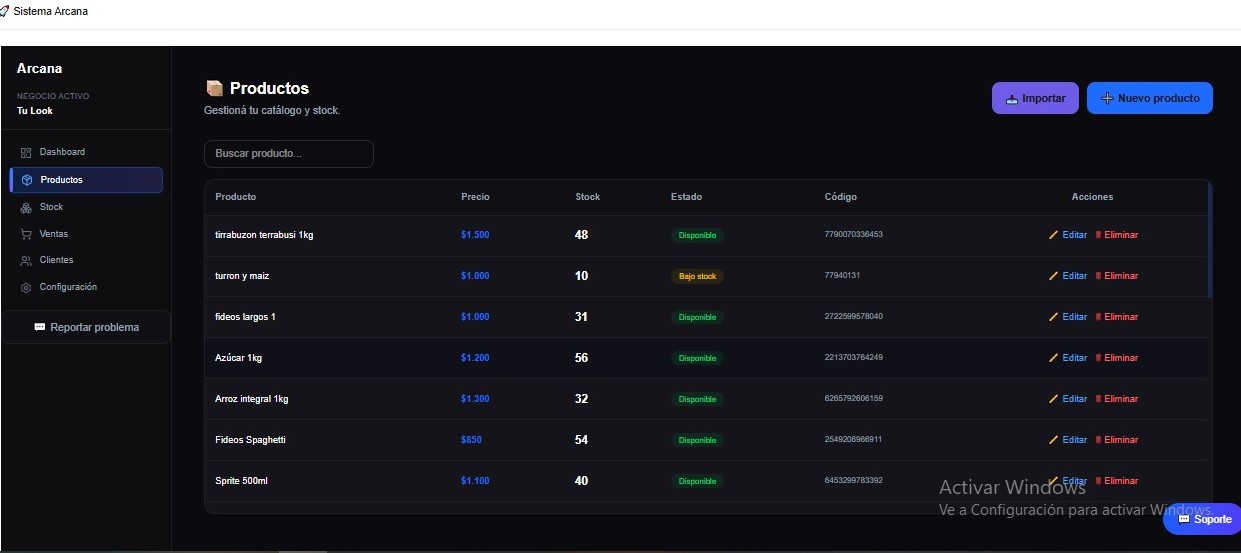Click the Configuración gear icon

coord(26,288)
